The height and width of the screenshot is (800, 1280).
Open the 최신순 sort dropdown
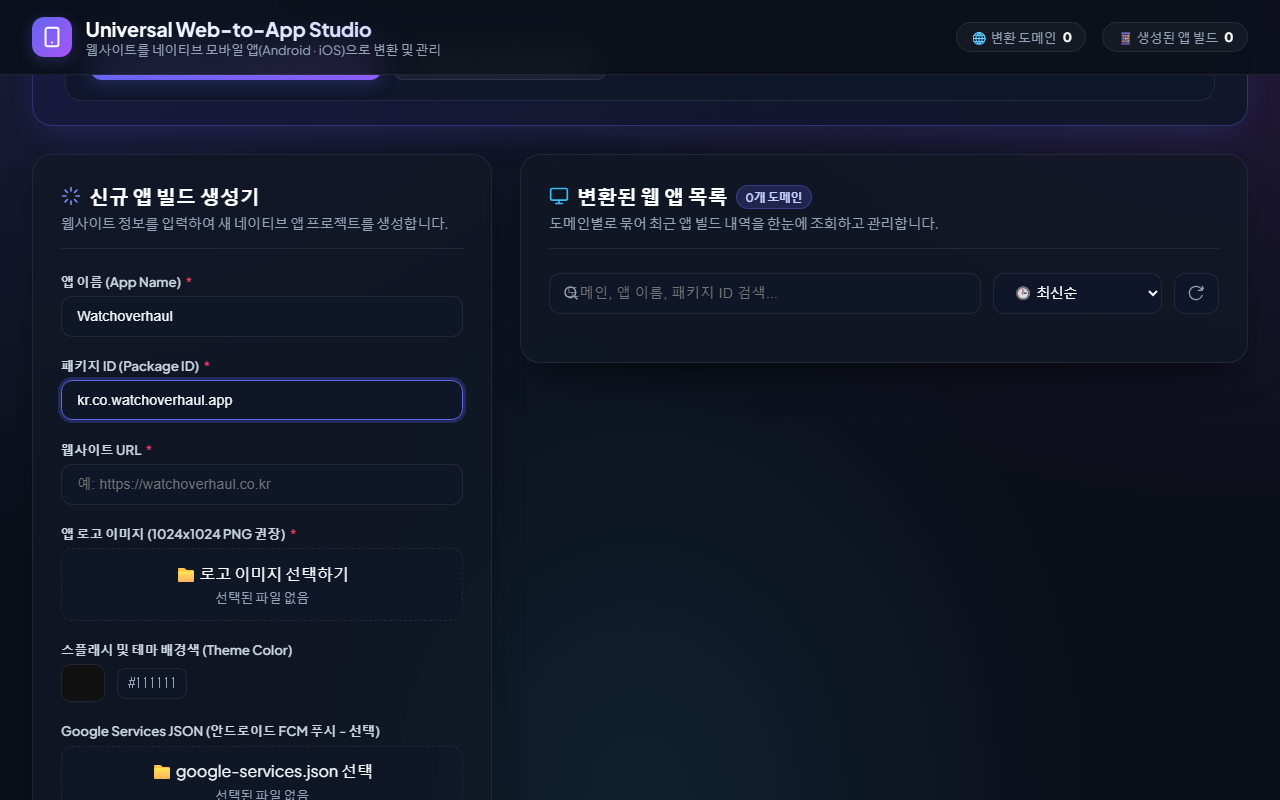tap(1077, 293)
